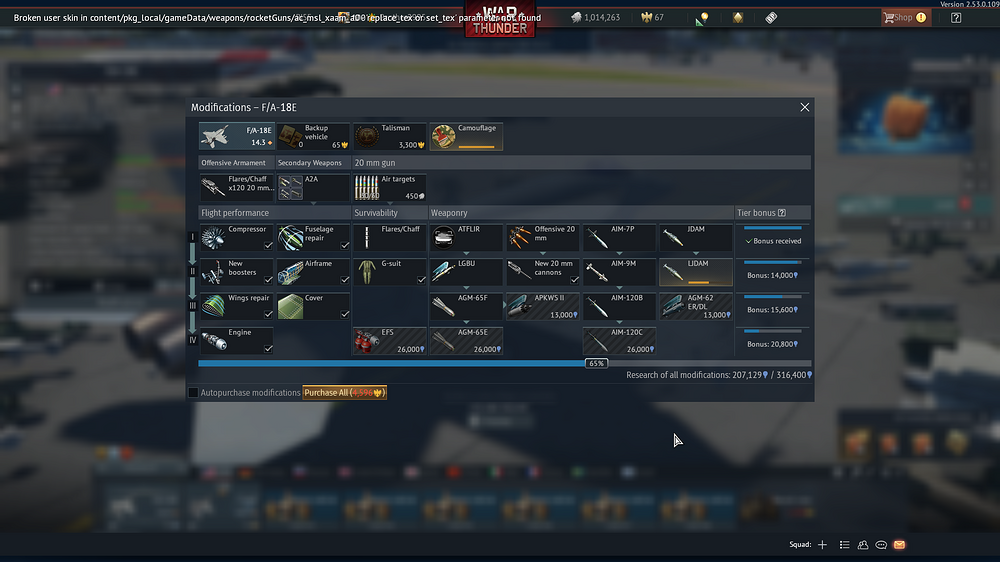Click the Camouflage orange progress bar
Viewport: 1000px width, 562px height.
click(476, 147)
